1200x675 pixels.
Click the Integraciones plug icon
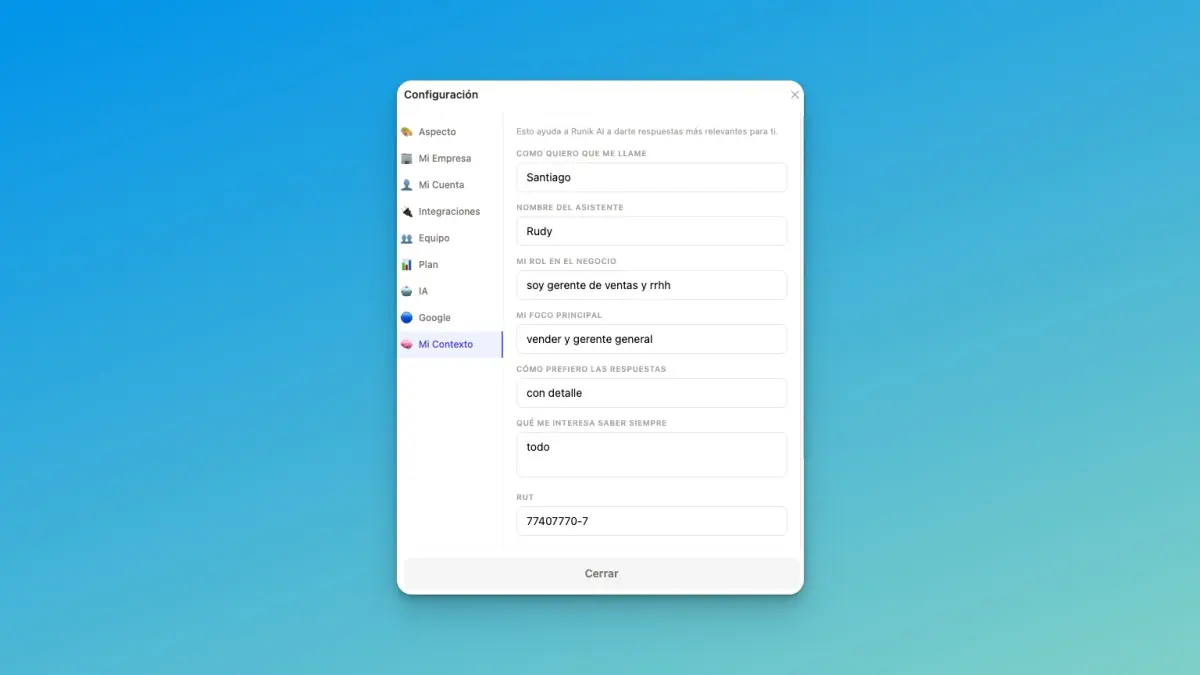point(407,212)
